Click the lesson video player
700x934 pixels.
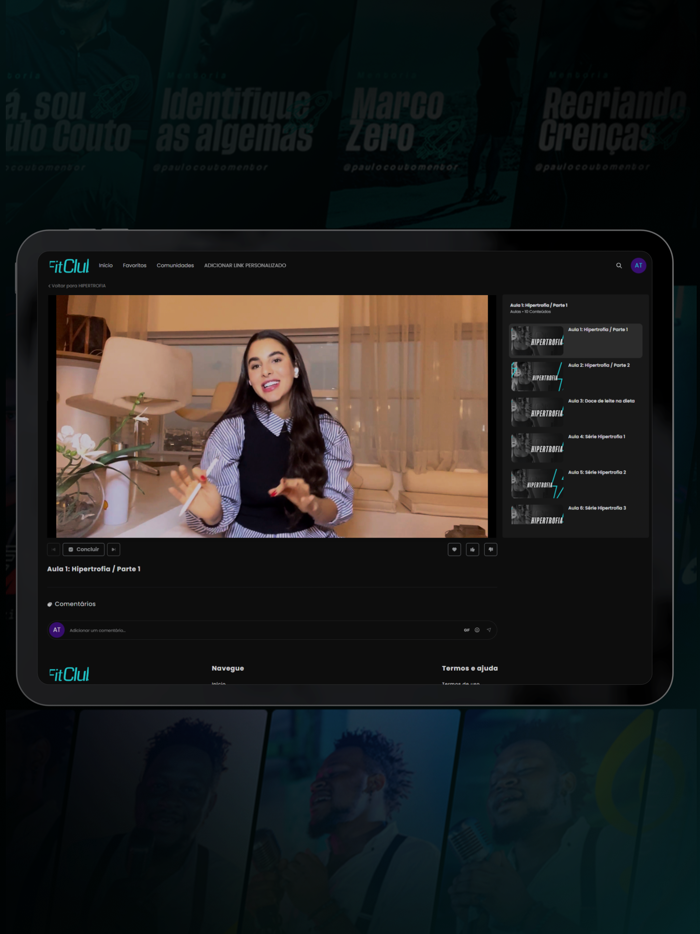[x=272, y=416]
